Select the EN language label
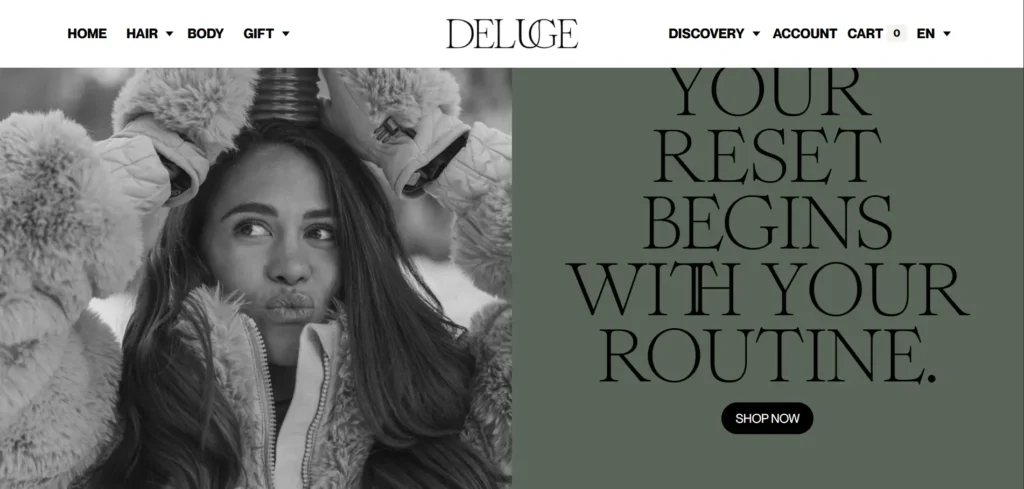1024x489 pixels. click(x=925, y=33)
